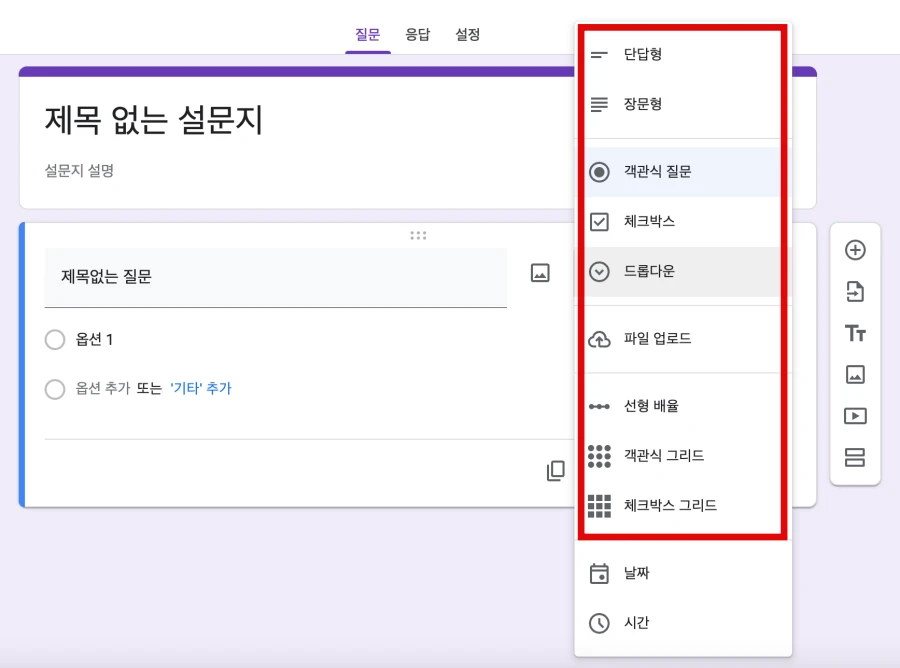Select the add title and description icon
900x668 pixels.
[855, 334]
